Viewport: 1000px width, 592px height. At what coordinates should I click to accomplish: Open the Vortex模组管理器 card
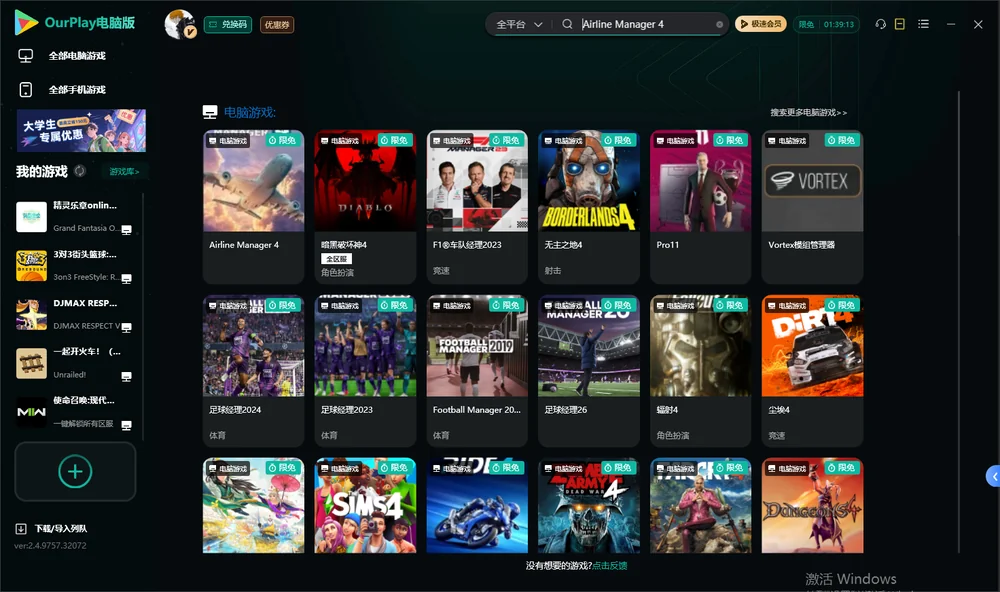812,207
